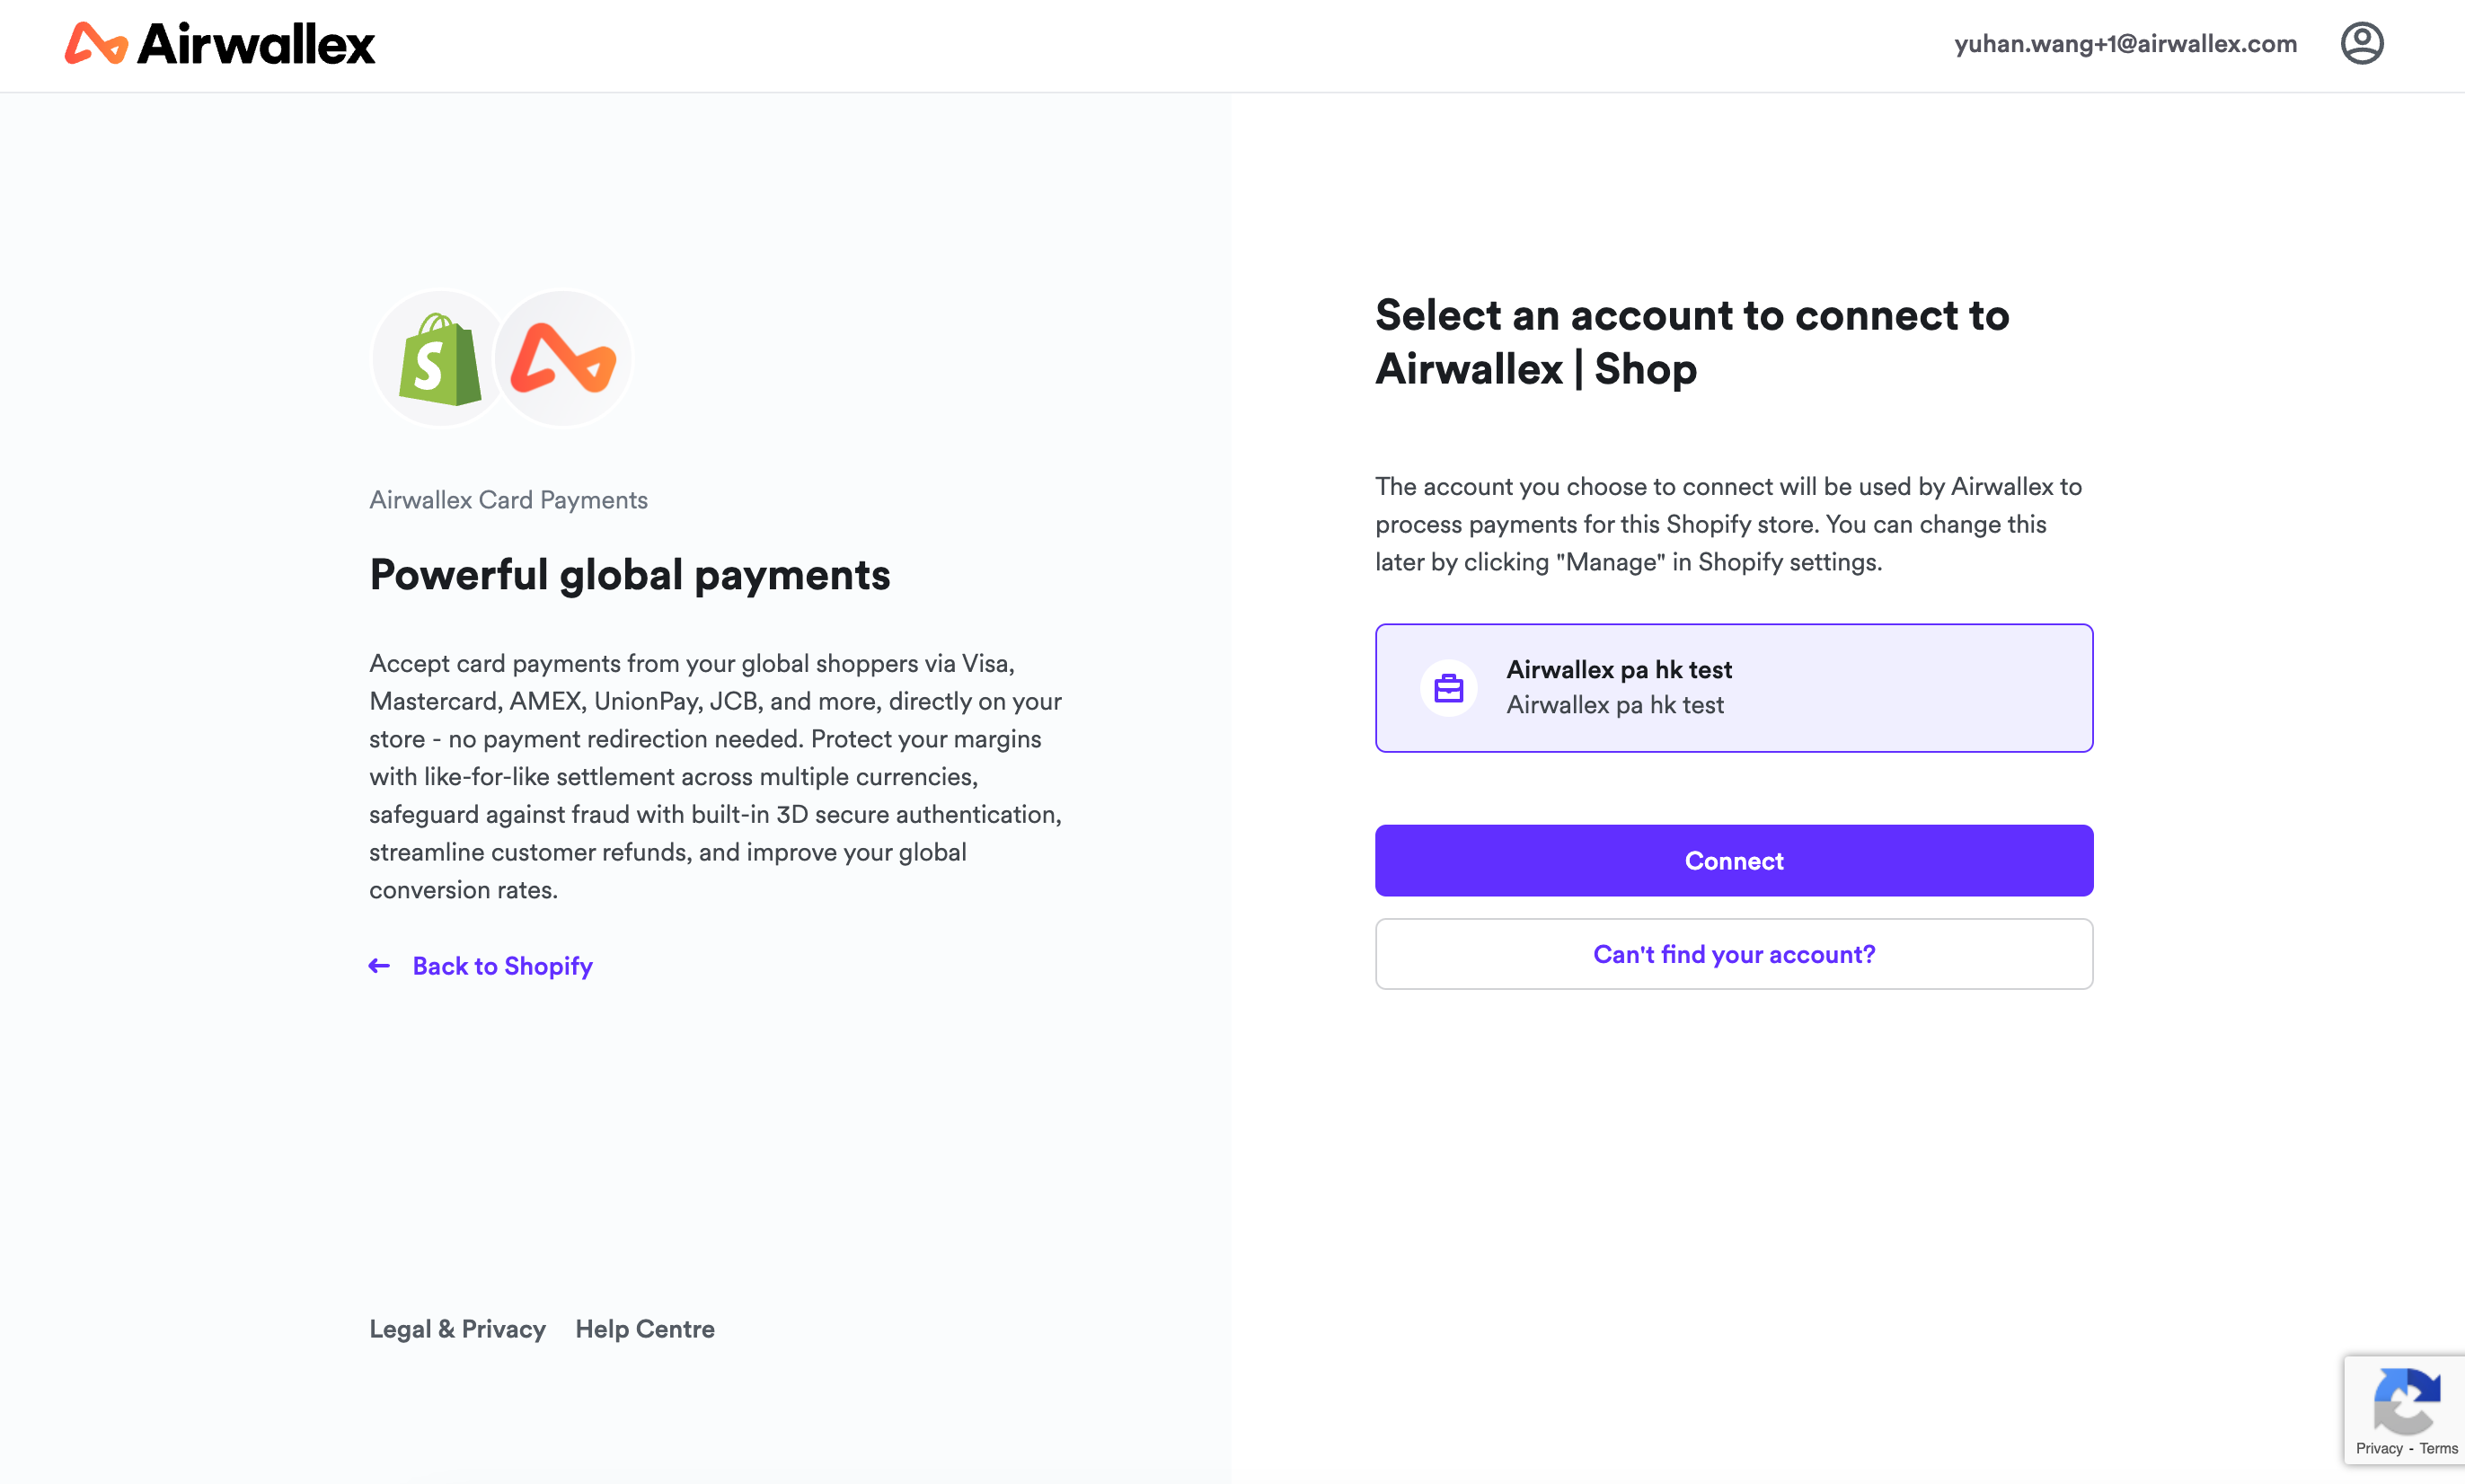Viewport: 2465px width, 1484px height.
Task: Click the Airwallex Card Payments label
Action: point(508,499)
